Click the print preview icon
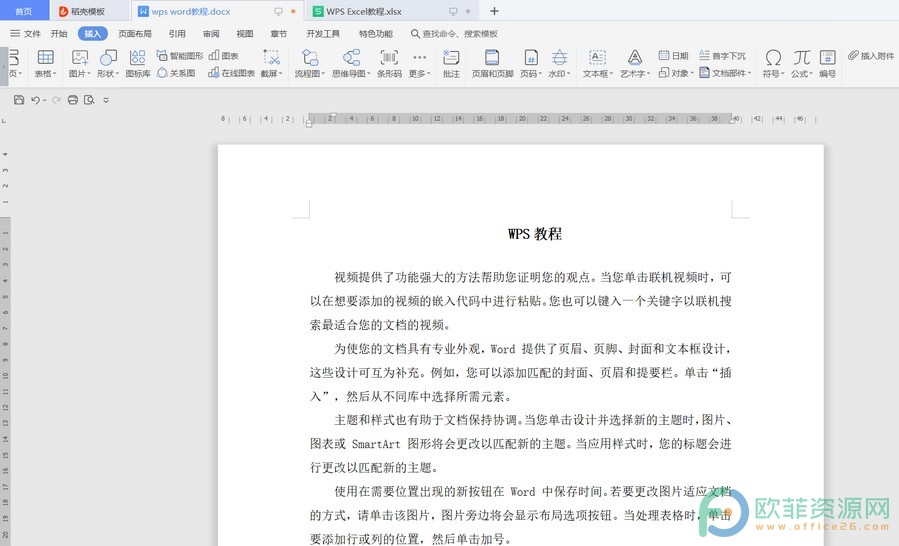This screenshot has height=546, width=899. coord(89,100)
